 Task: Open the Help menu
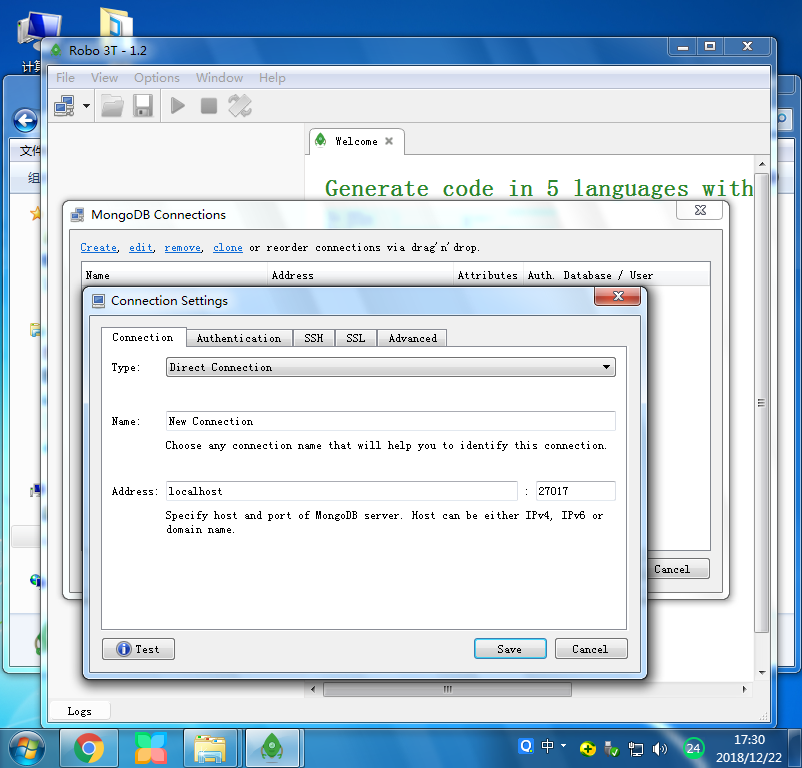[272, 78]
